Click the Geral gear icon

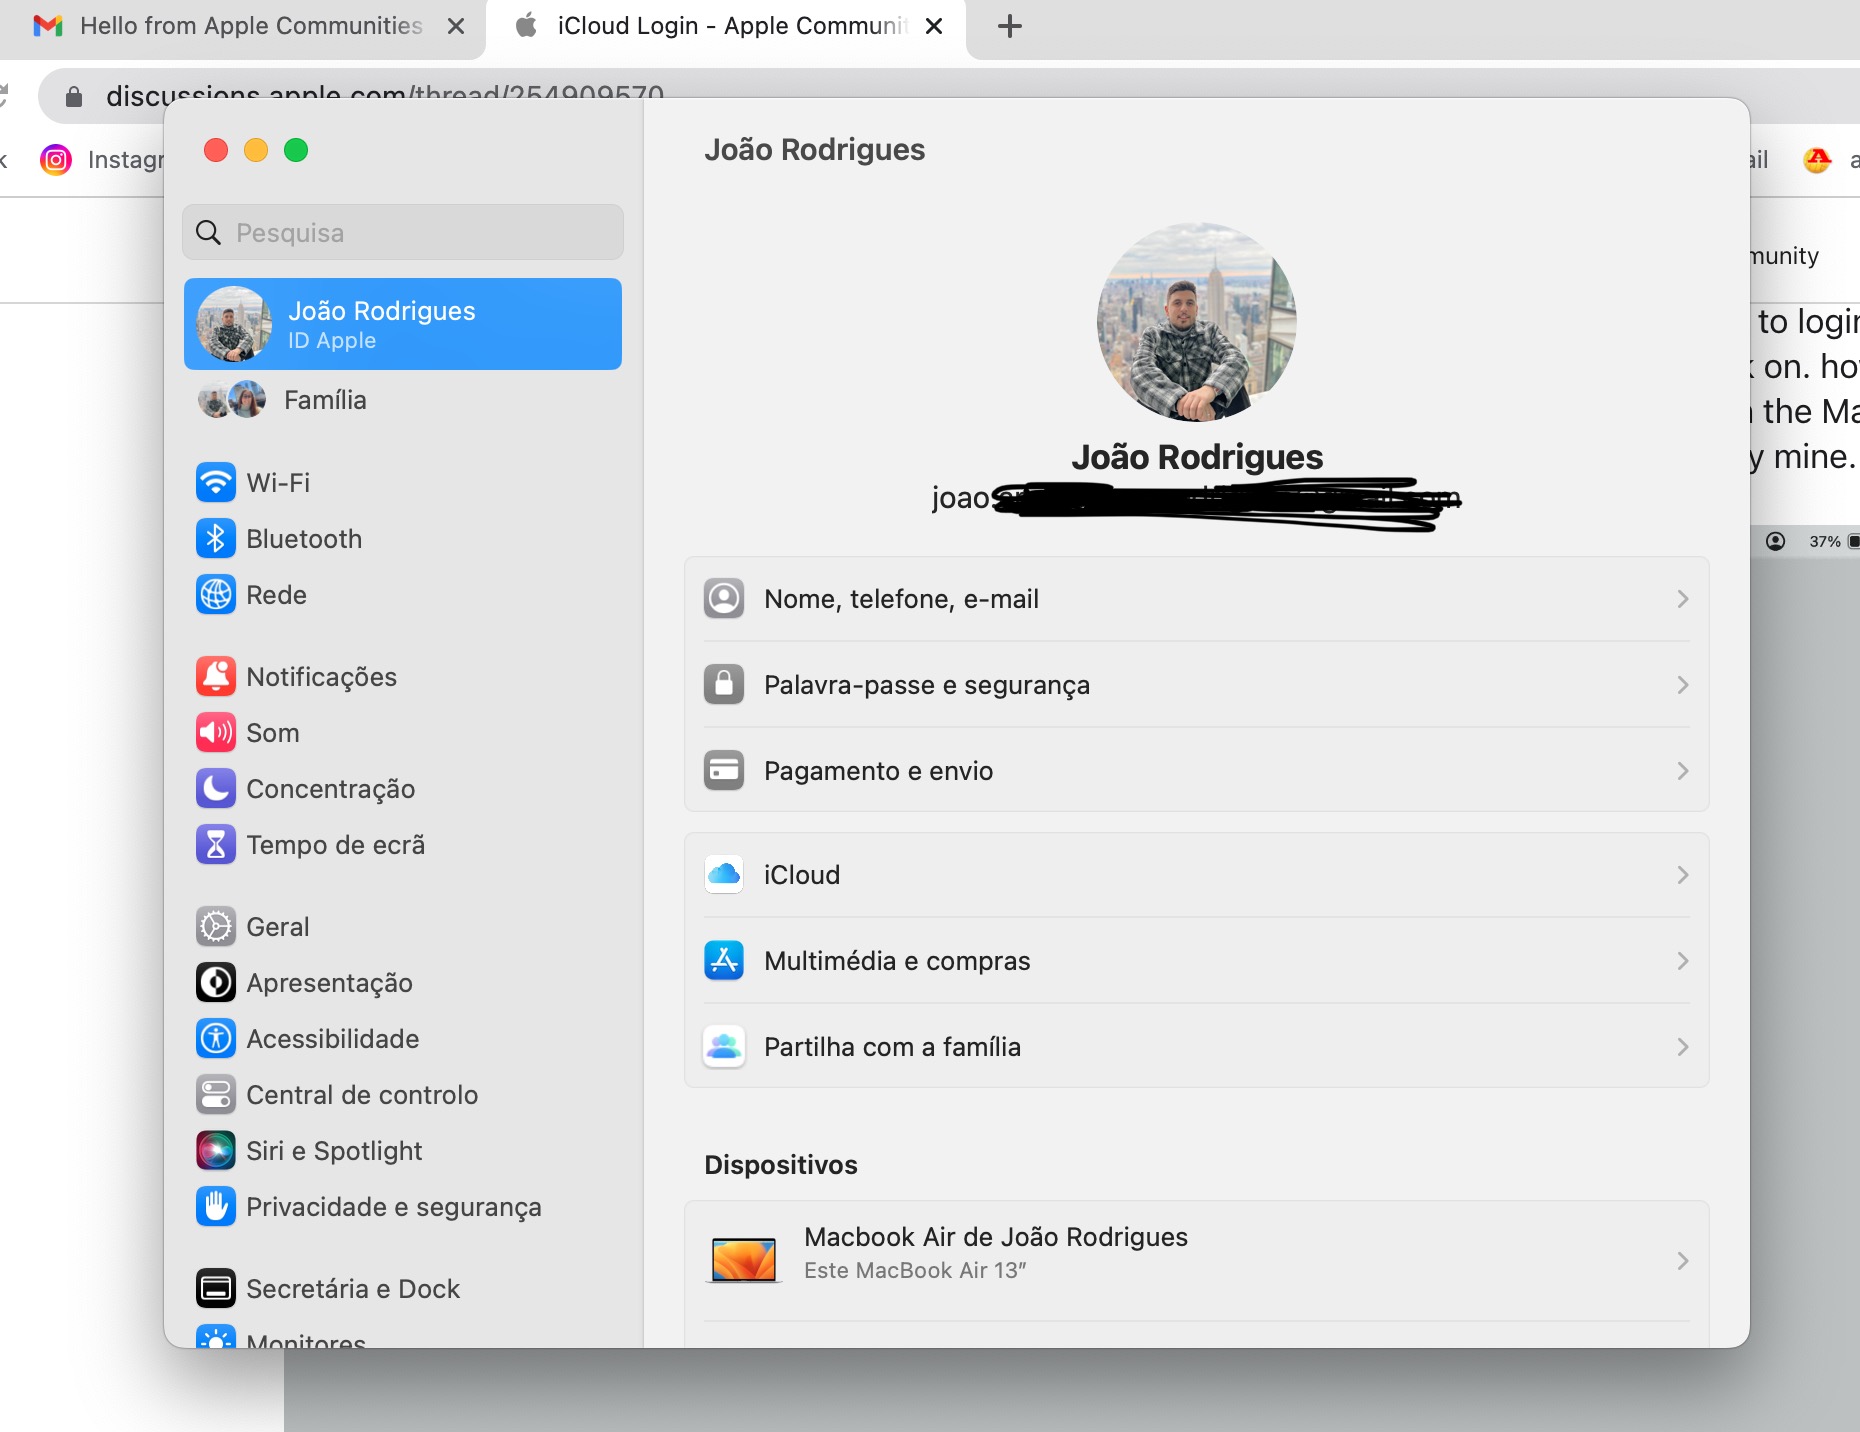coord(216,927)
